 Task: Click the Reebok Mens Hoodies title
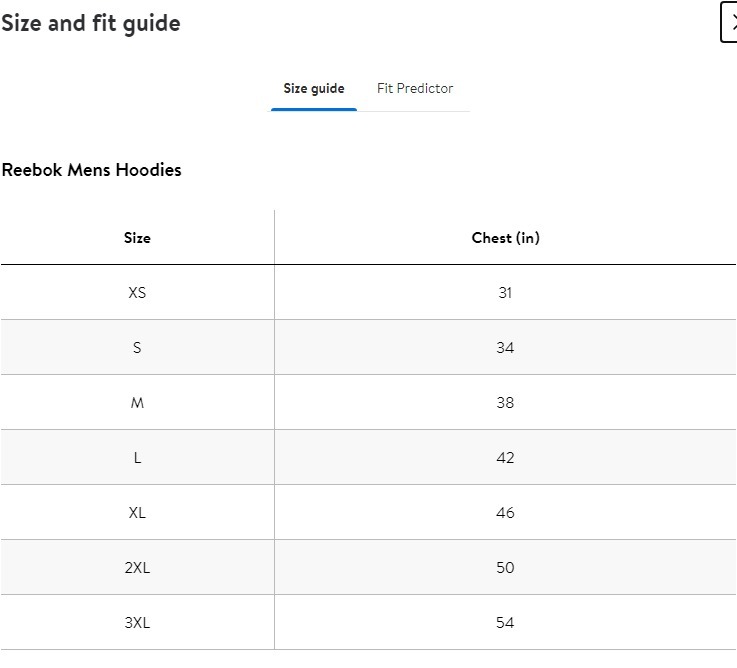coord(92,170)
